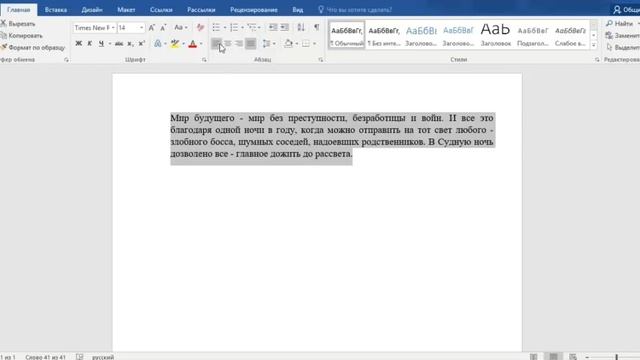Increase font size
The width and height of the screenshot is (640, 360).
pyautogui.click(x=151, y=28)
